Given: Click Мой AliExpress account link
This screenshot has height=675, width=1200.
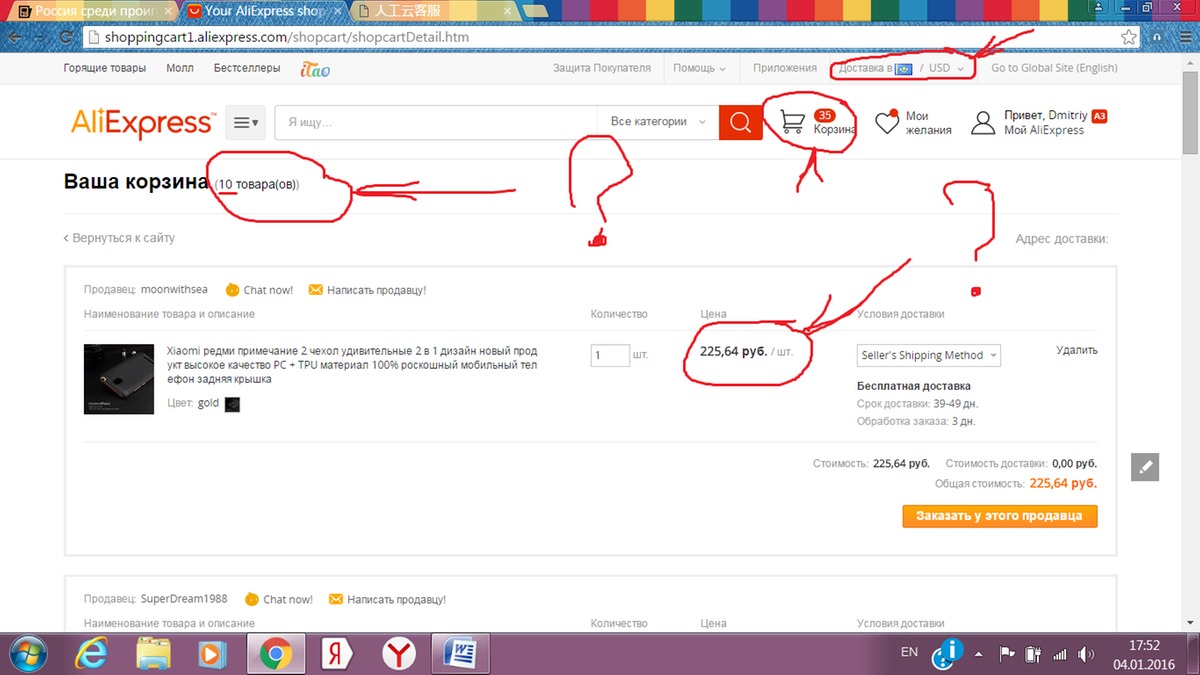Looking at the screenshot, I should point(1044,130).
